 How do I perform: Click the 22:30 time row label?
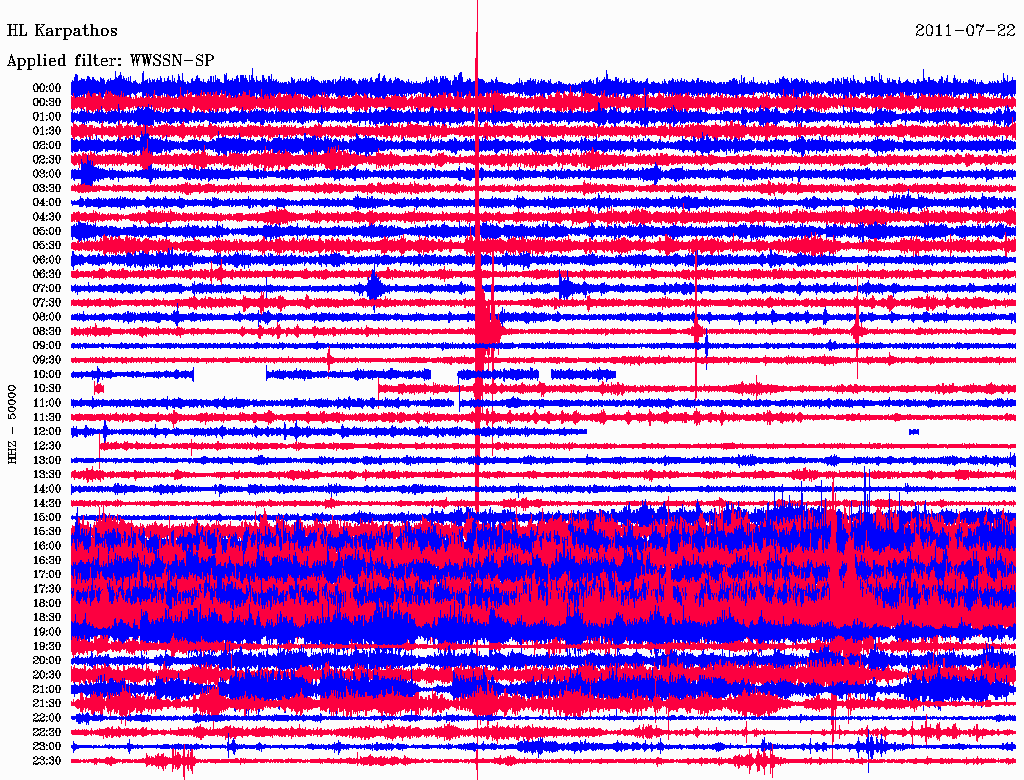[47, 732]
